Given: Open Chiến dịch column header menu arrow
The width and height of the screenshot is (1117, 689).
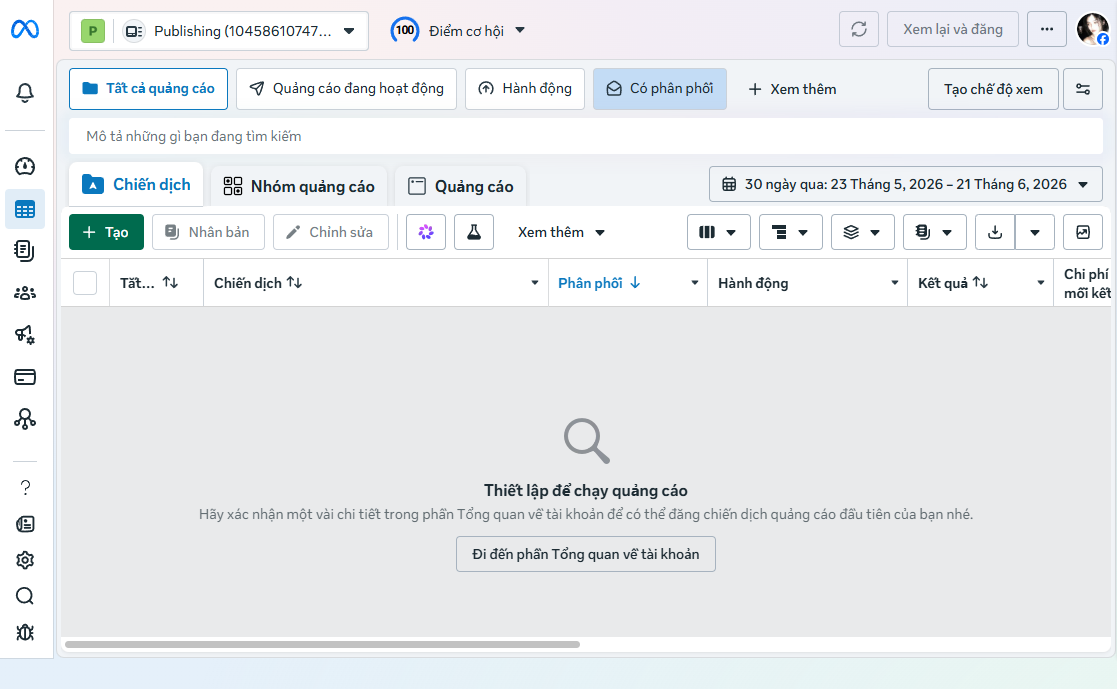Looking at the screenshot, I should pos(534,283).
